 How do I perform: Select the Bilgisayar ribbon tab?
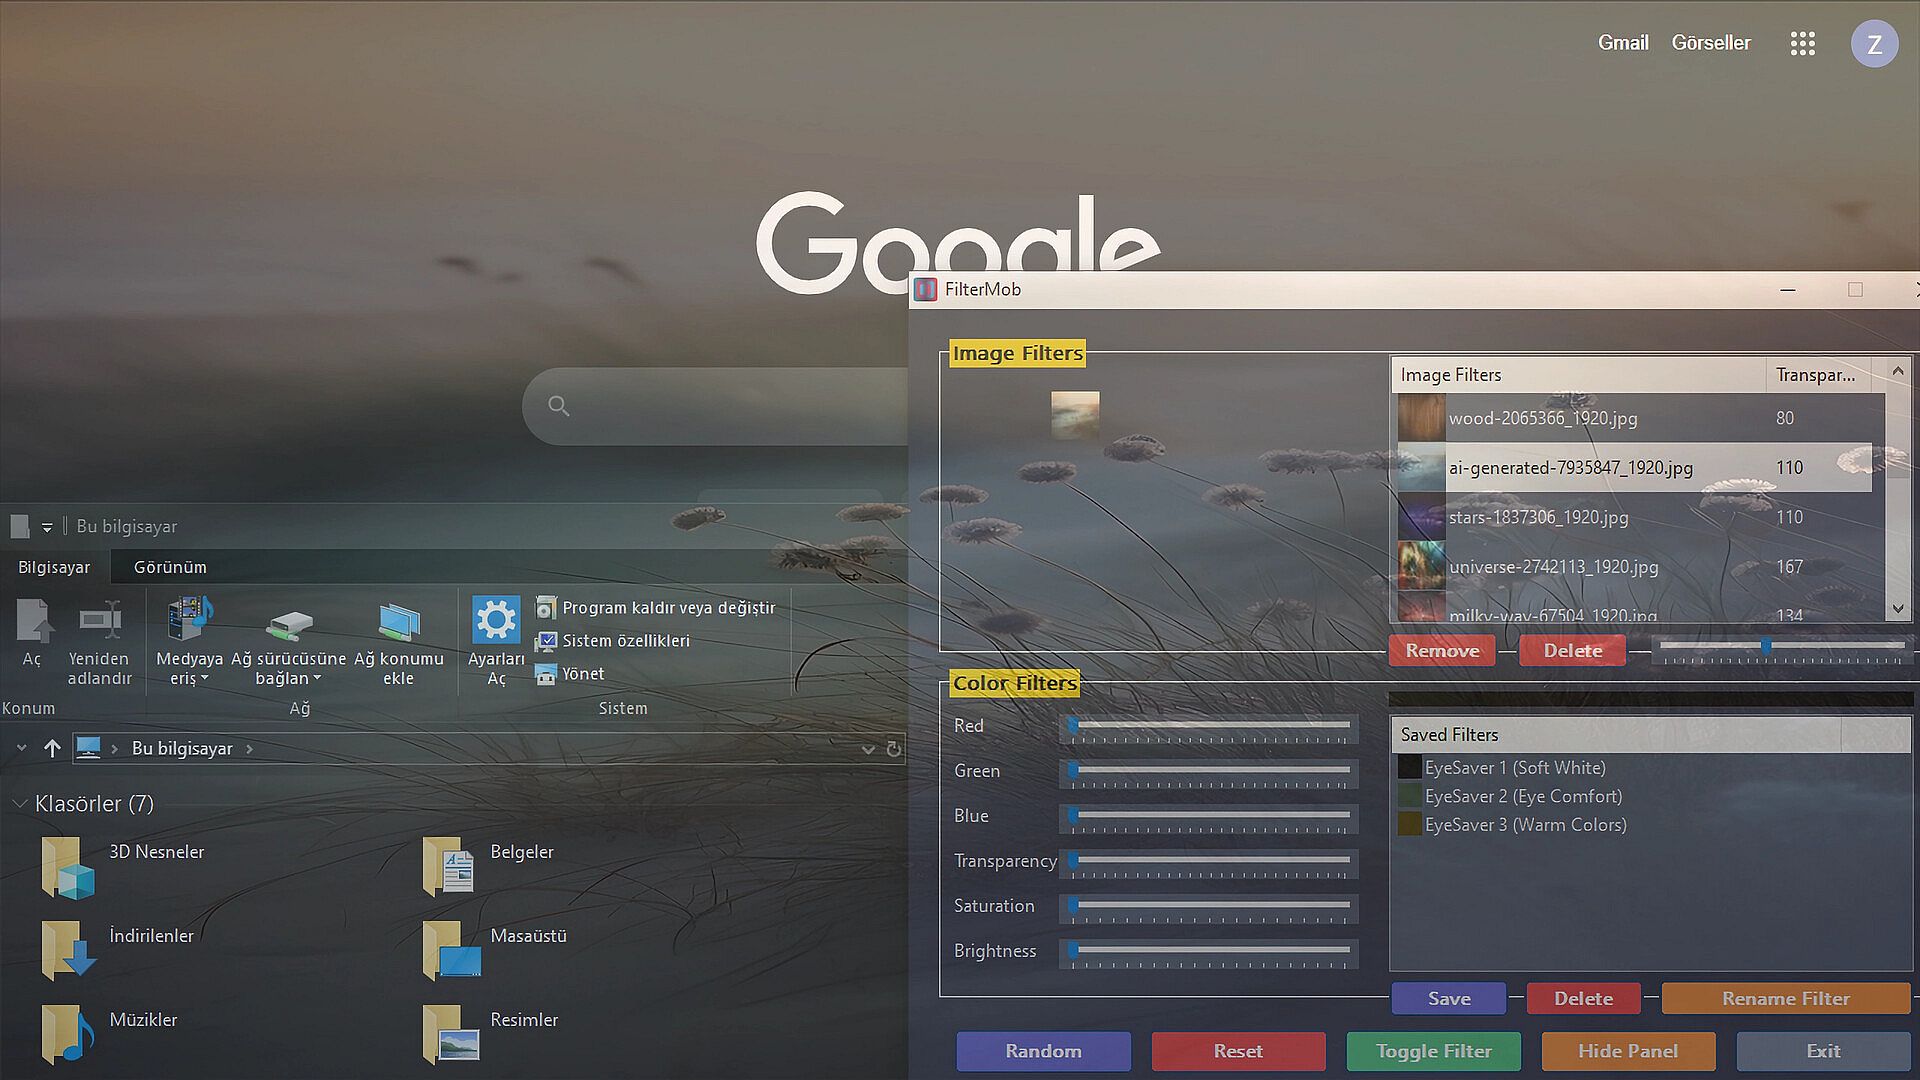click(54, 567)
